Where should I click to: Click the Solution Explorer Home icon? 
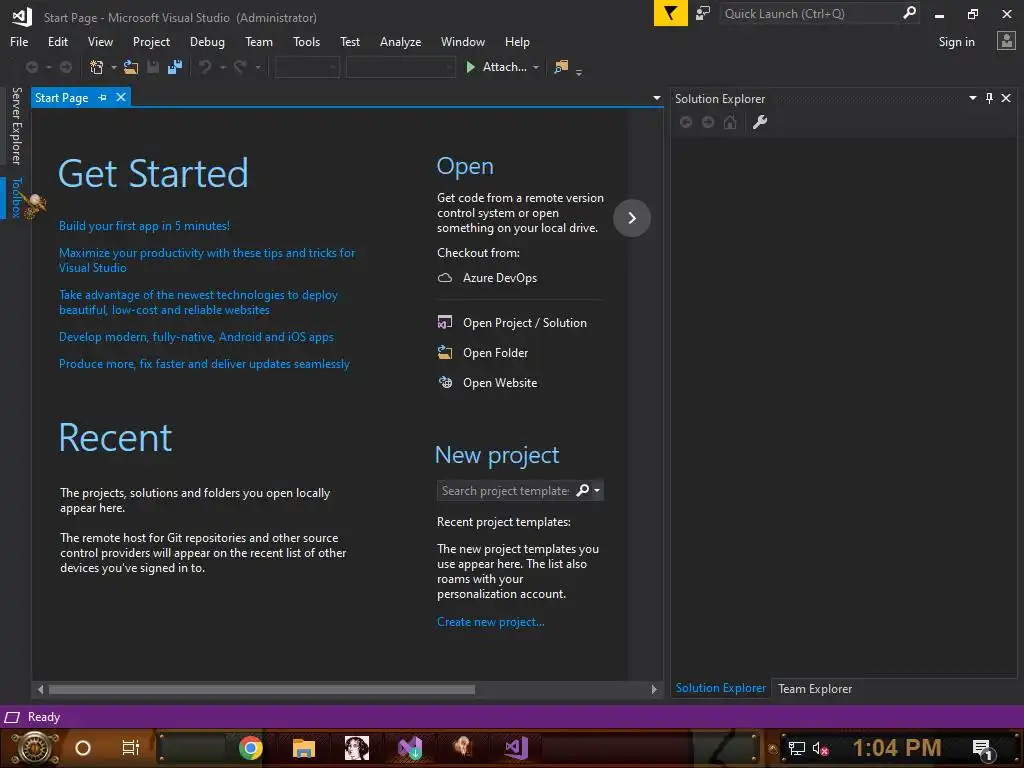click(730, 122)
